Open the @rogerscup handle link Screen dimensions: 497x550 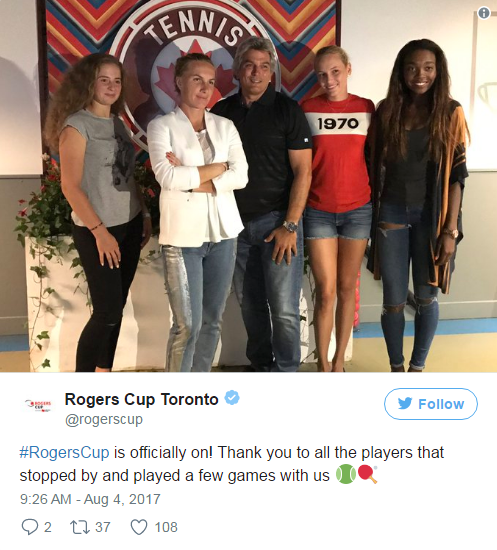pos(104,420)
